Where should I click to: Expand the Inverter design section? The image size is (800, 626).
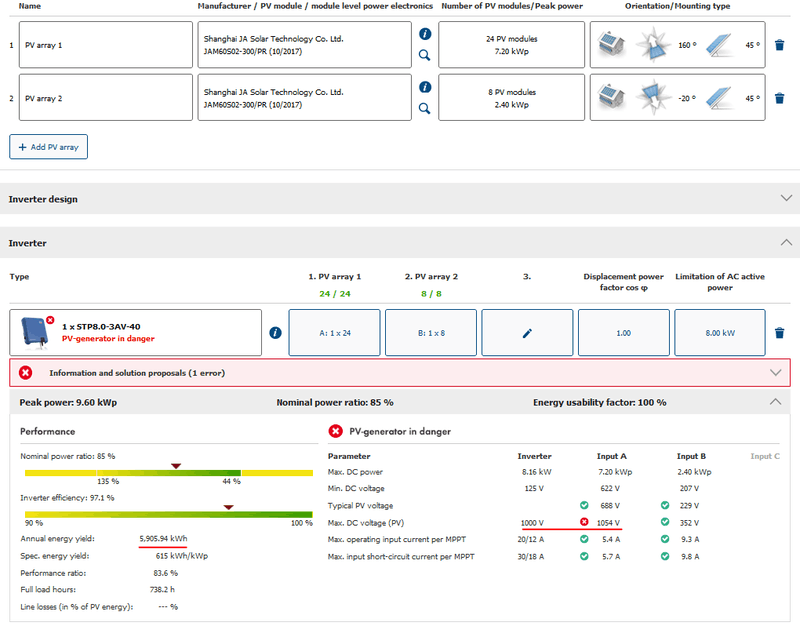[x=785, y=199]
